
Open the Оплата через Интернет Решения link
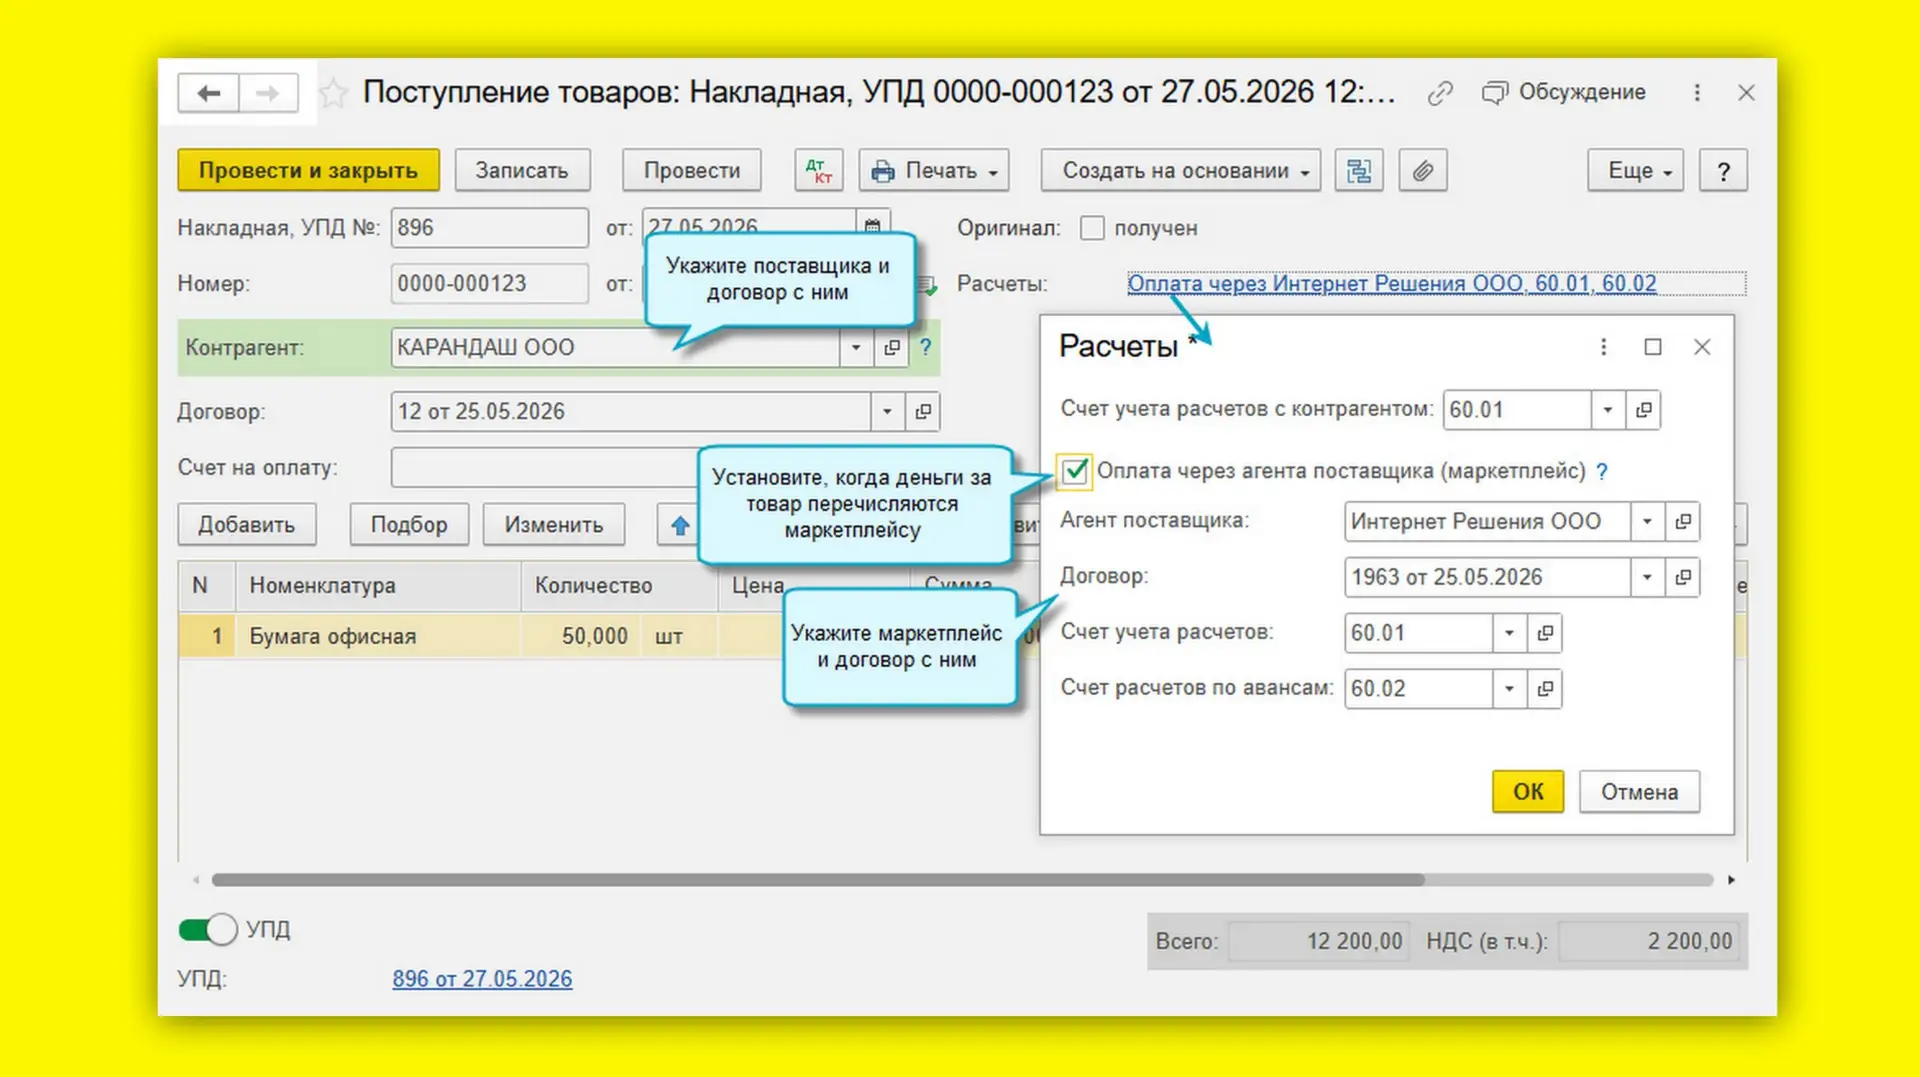coord(1391,284)
